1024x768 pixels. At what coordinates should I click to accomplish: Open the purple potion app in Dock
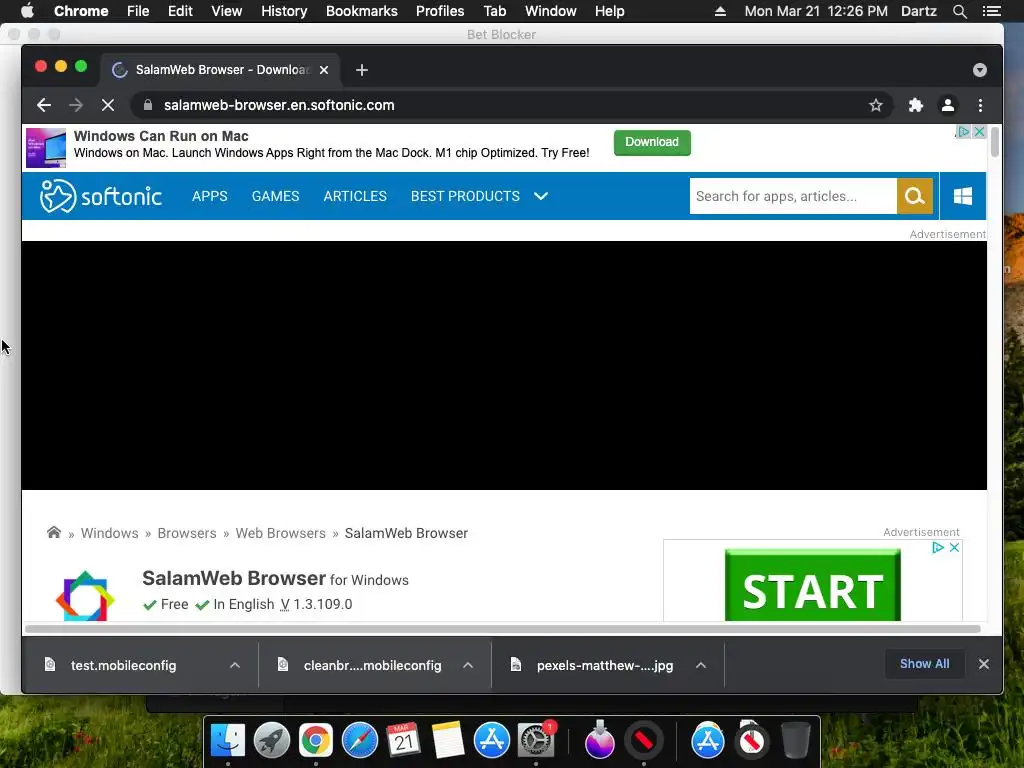600,739
